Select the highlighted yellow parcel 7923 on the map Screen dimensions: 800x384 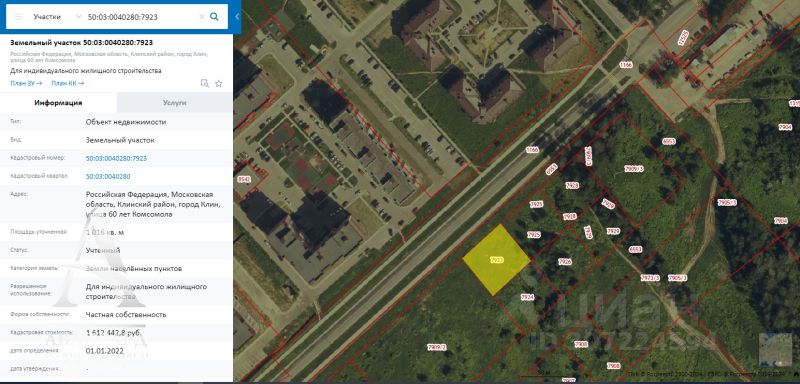pos(496,260)
